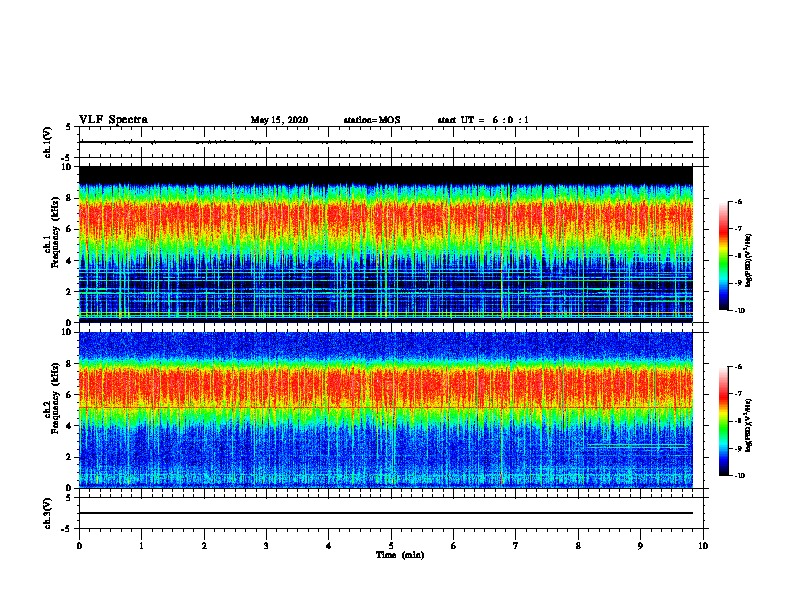
Task: Click the ch.2 spectrogram panel
Action: click(x=385, y=410)
